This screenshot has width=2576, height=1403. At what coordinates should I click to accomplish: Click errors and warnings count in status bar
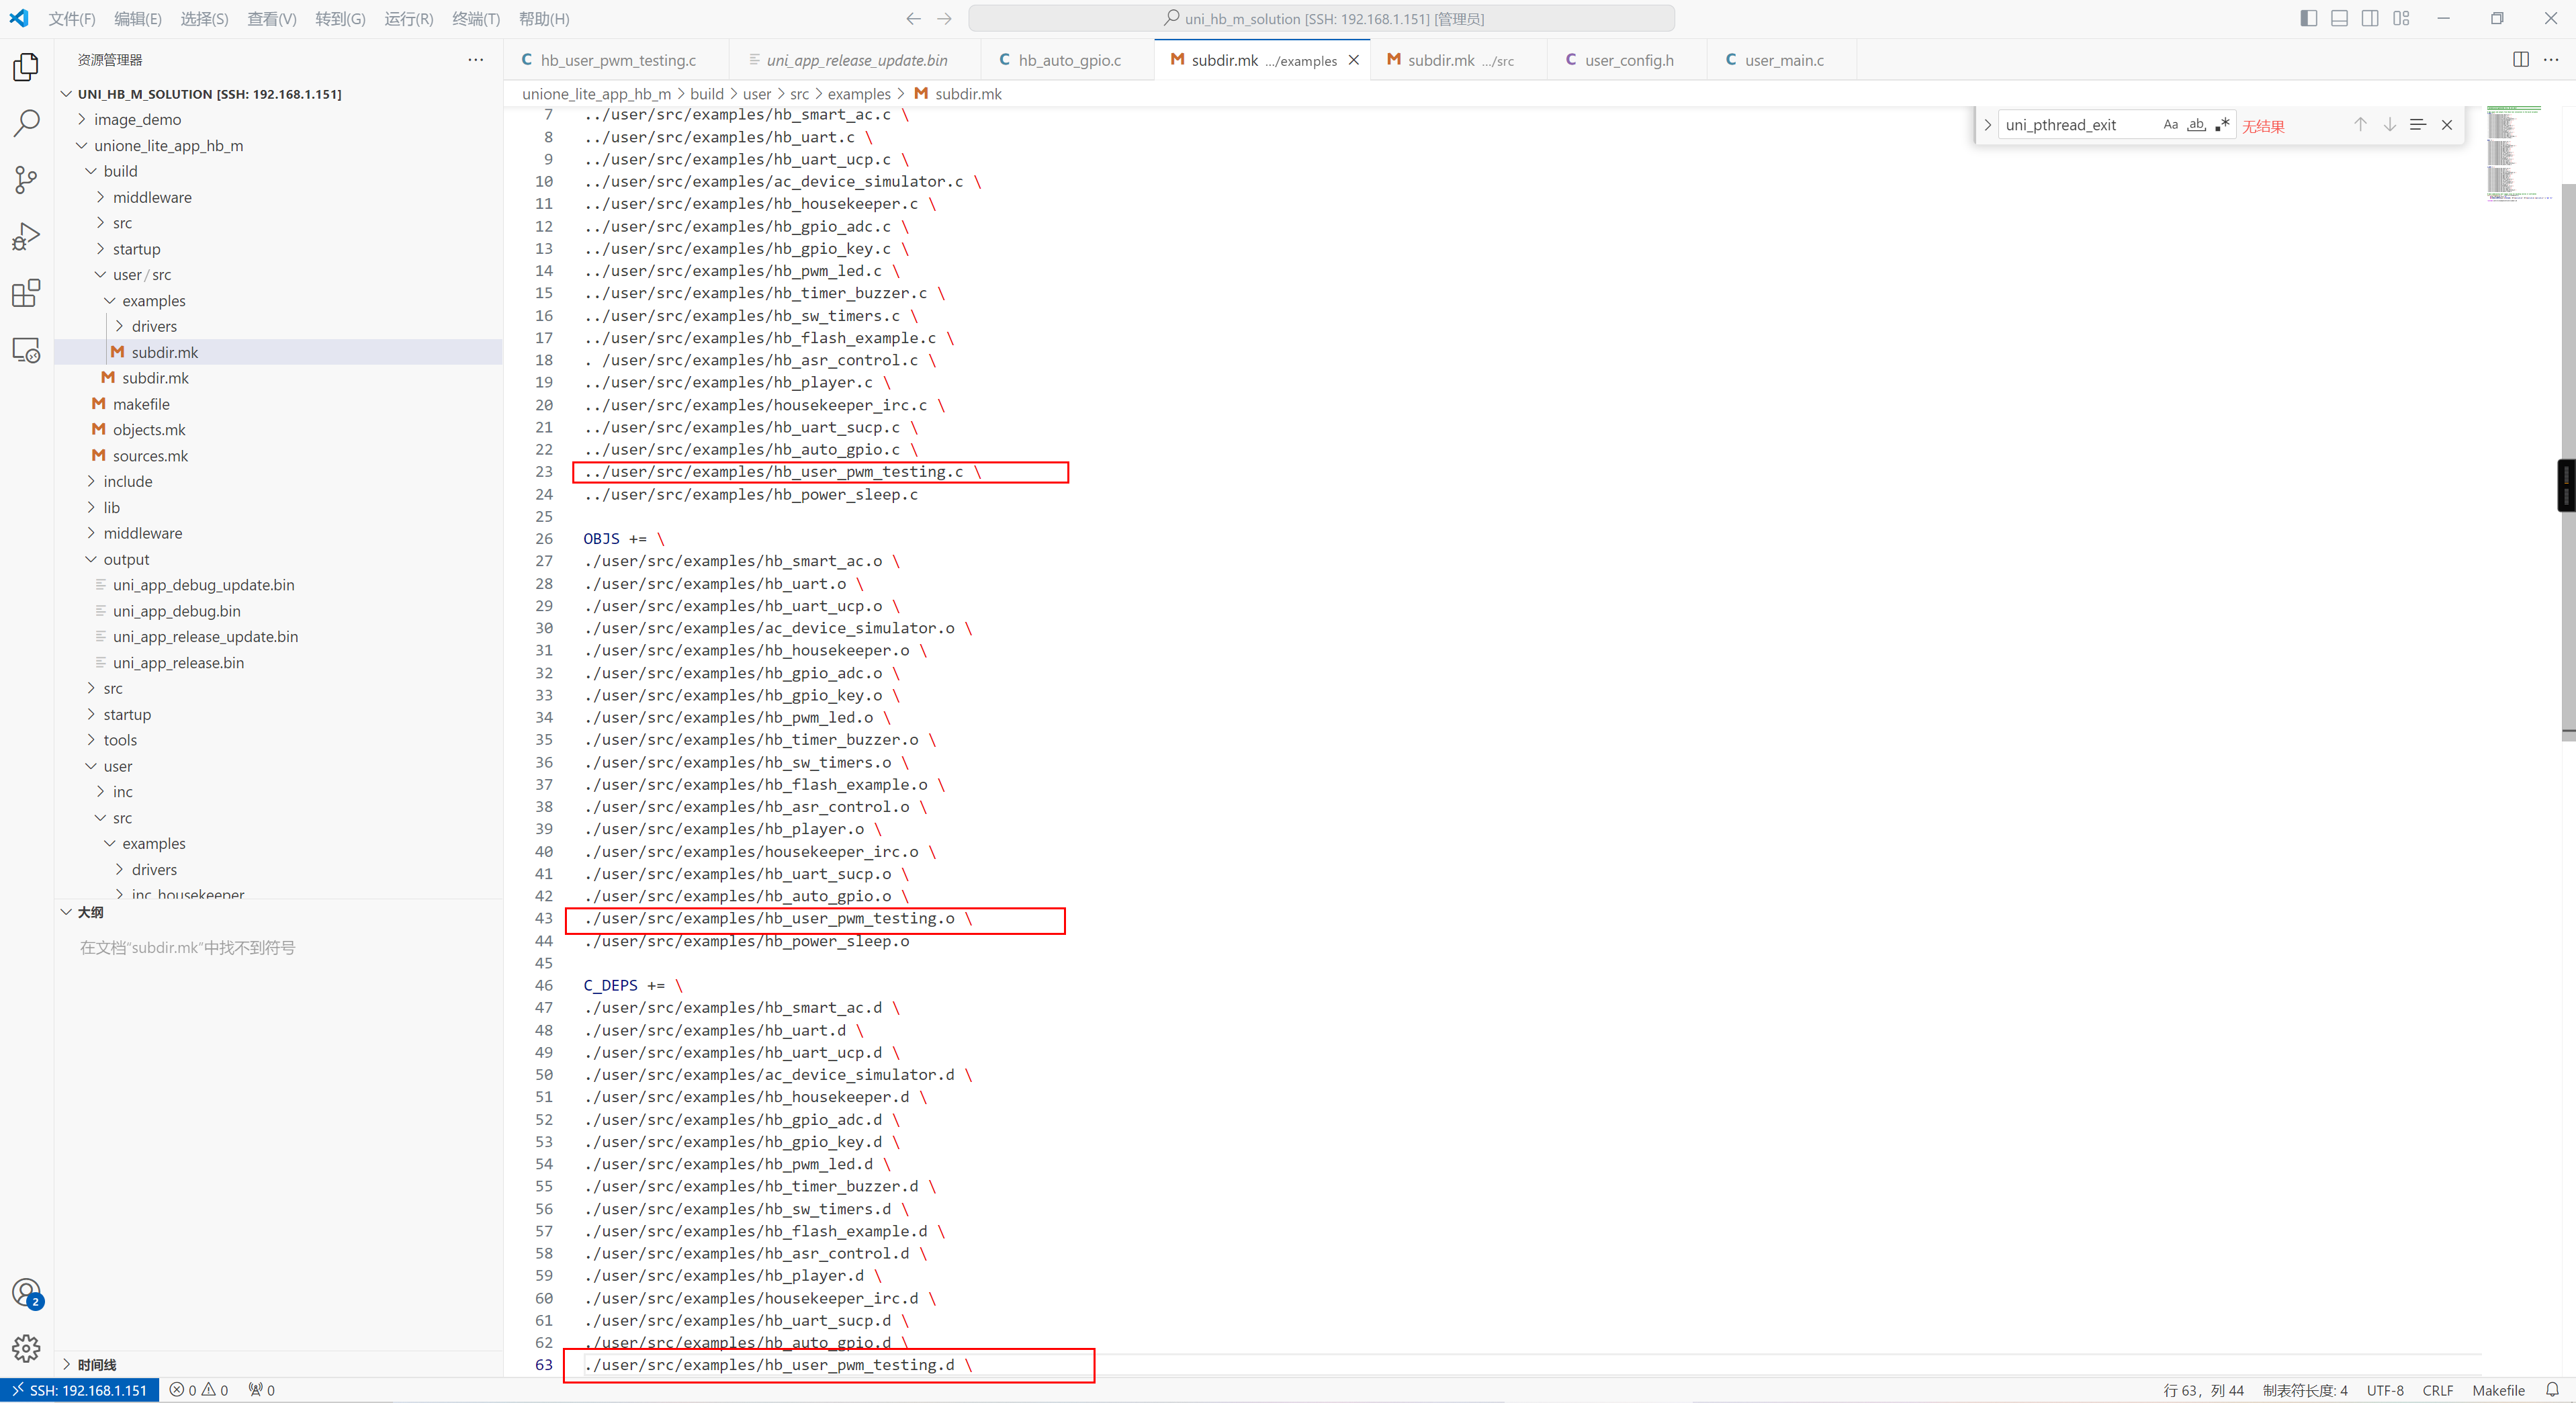199,1390
